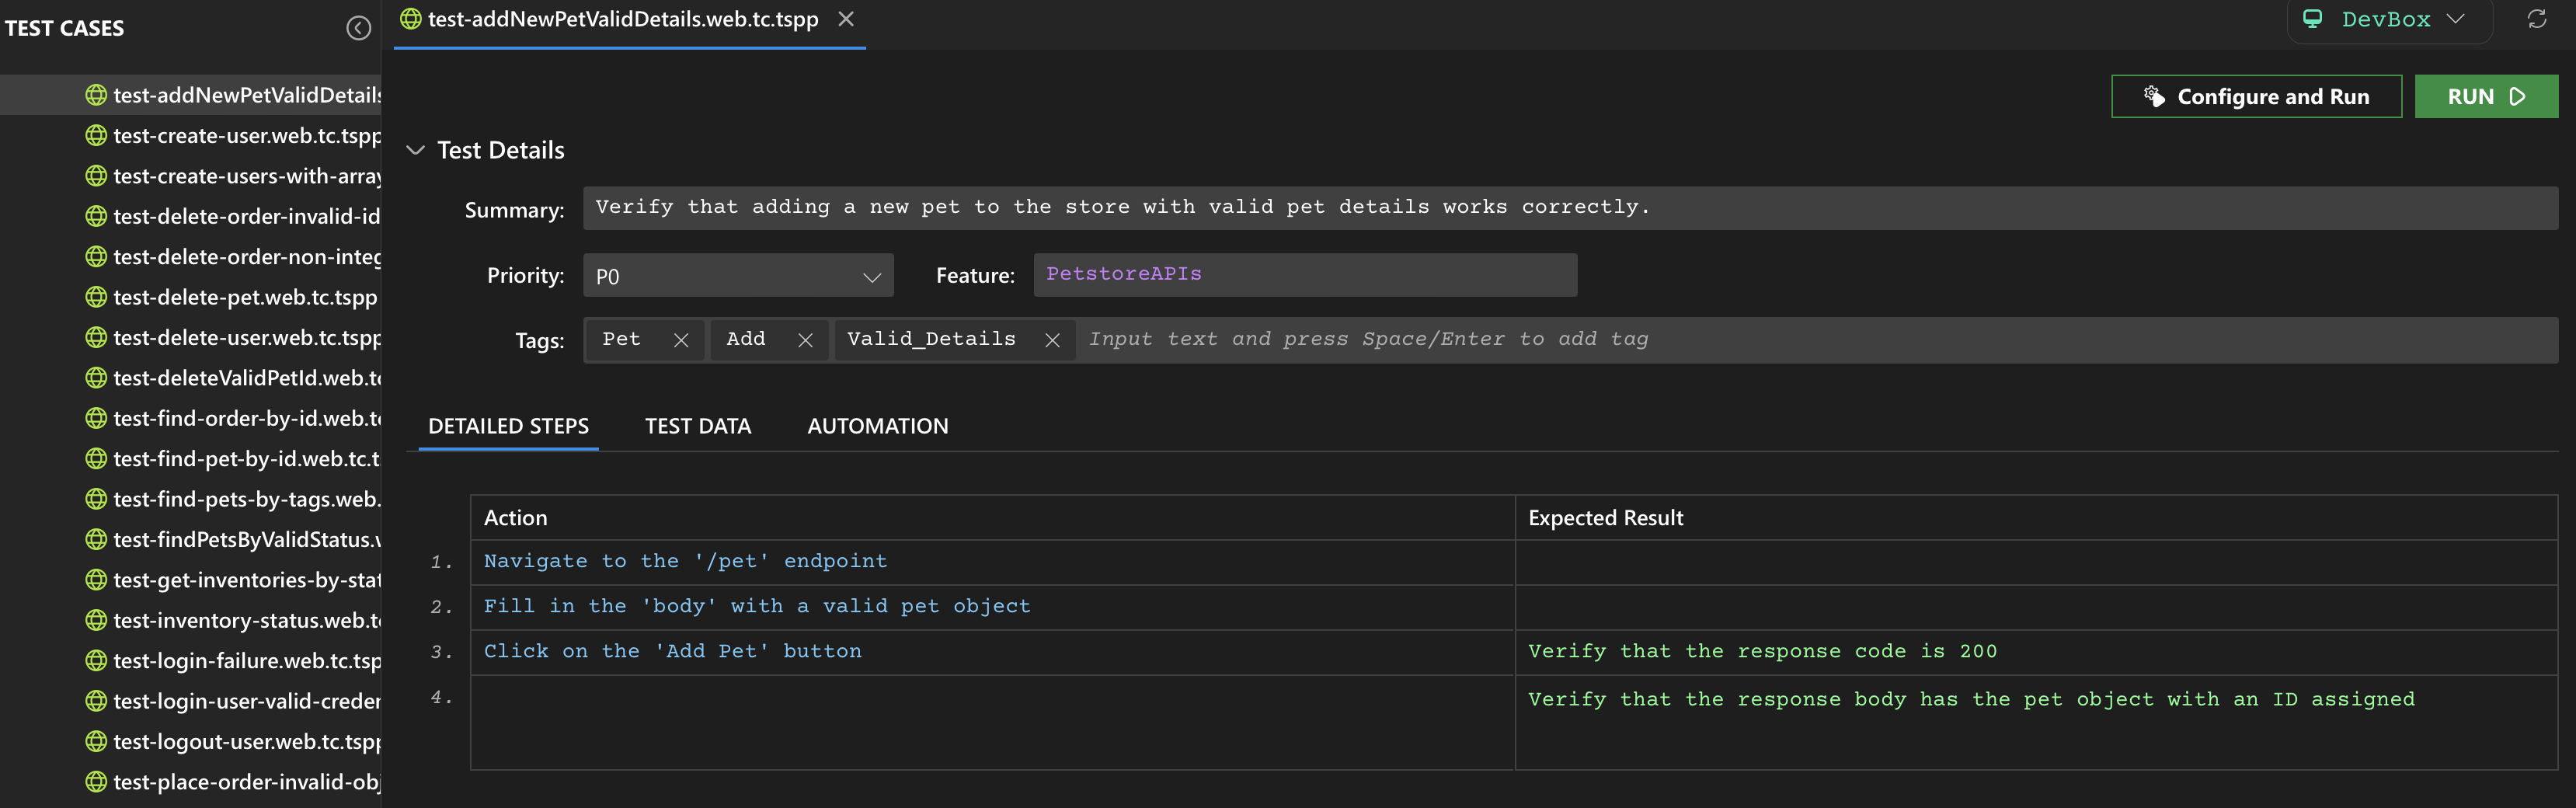Screen dimensions: 2576x808
Task: Select the globe icon beside test-delete-pet.web.tc.tspp
Action: point(96,297)
